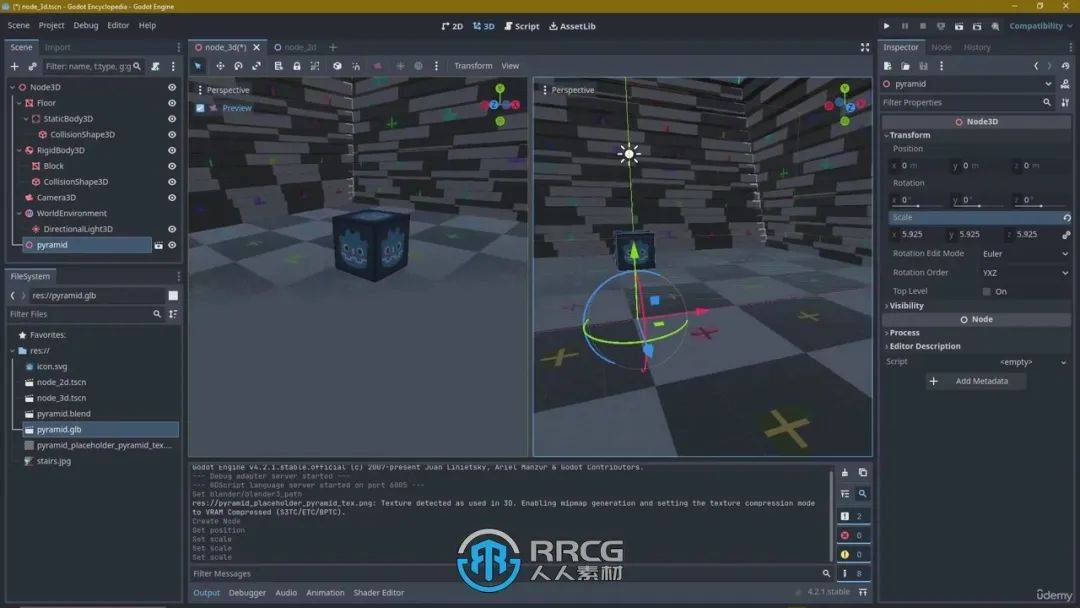Run the project with the Play button
This screenshot has height=608, width=1080.
(x=886, y=26)
